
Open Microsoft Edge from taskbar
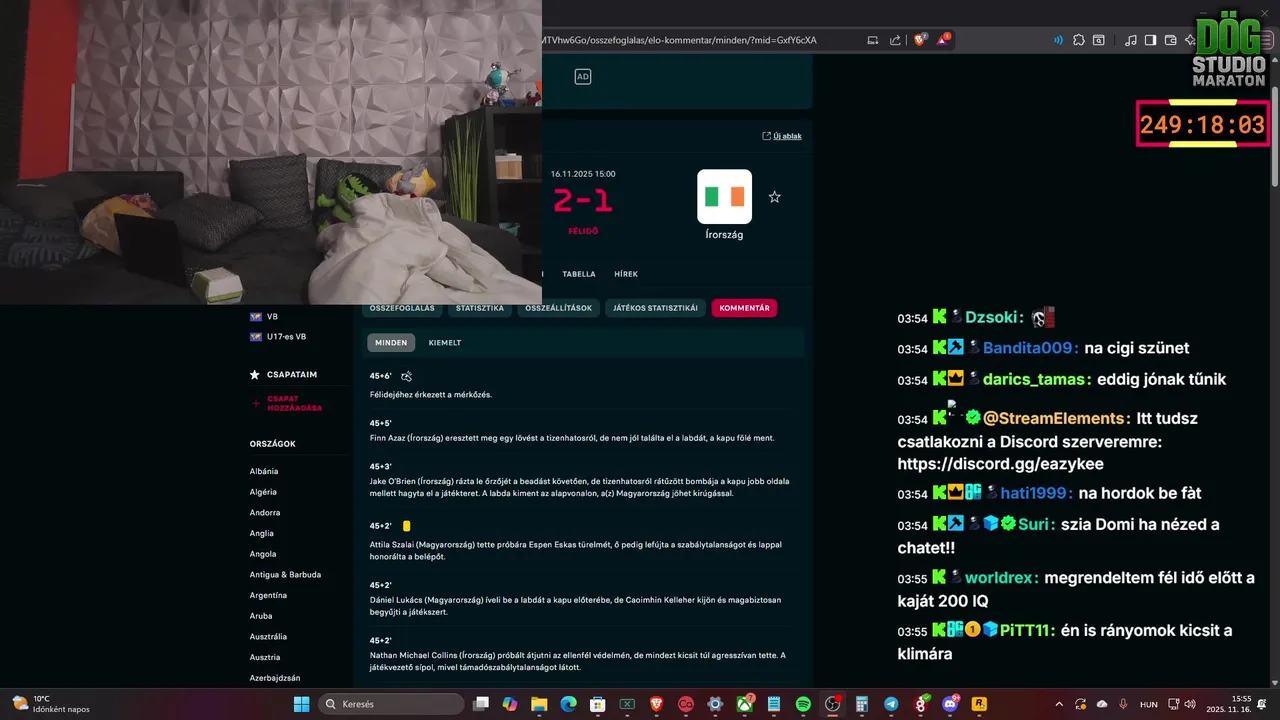click(x=568, y=704)
